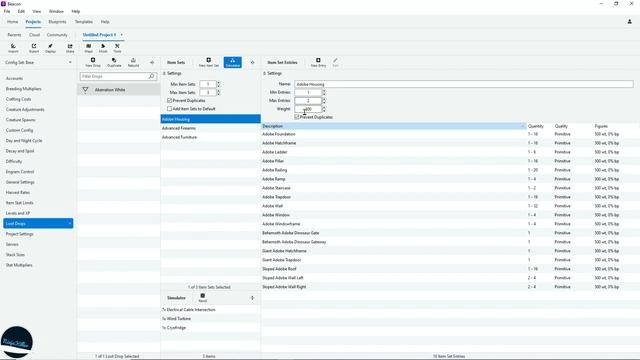Click the Duplicate drop icon
640x360 pixels.
[x=114, y=62]
